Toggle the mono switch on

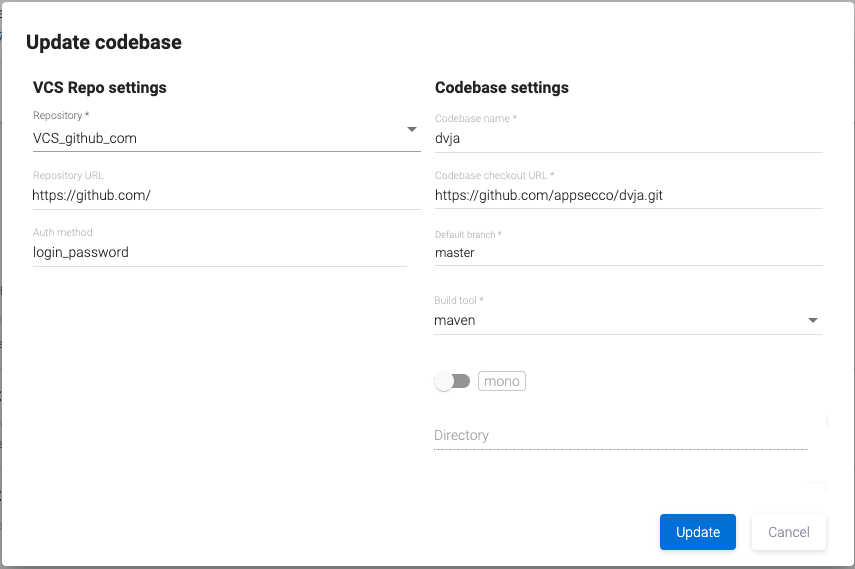451,381
